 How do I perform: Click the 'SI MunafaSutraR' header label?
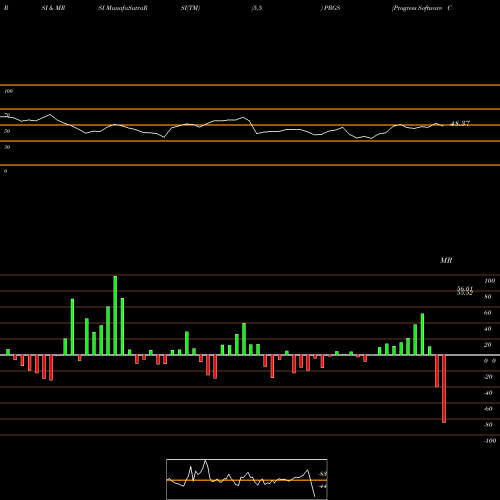point(123,8)
